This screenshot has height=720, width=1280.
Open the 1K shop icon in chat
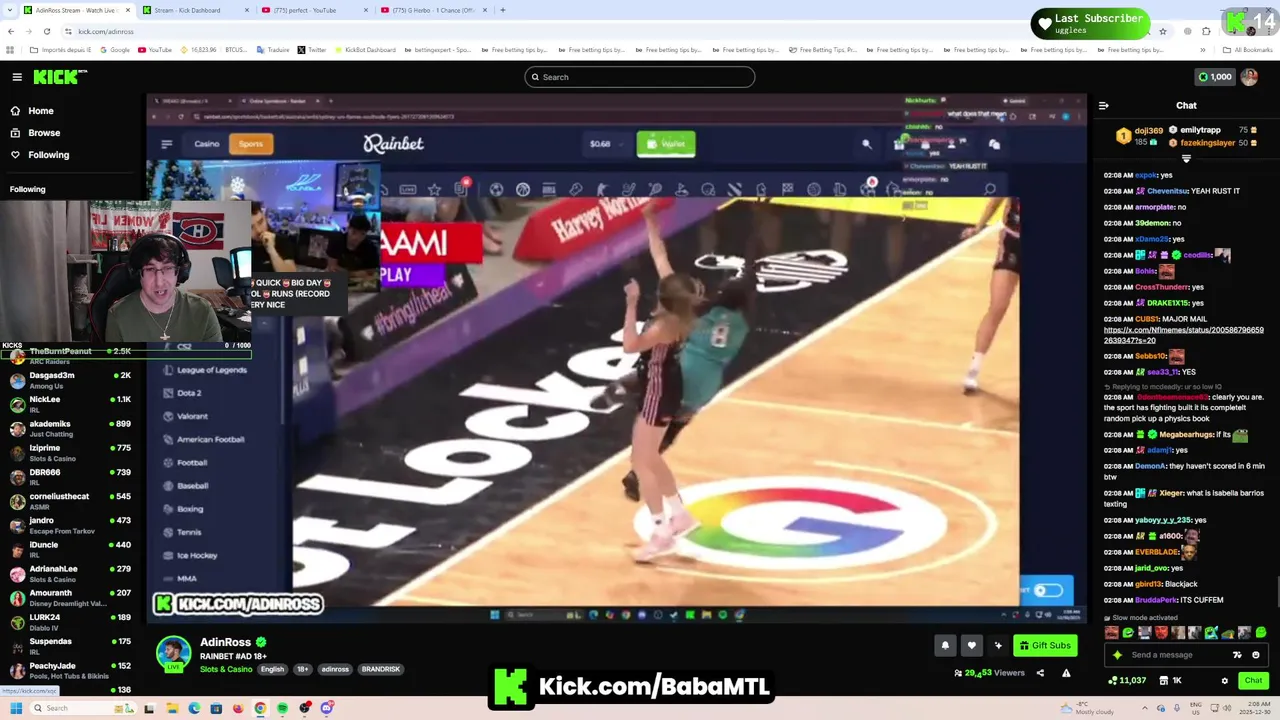tap(1170, 681)
